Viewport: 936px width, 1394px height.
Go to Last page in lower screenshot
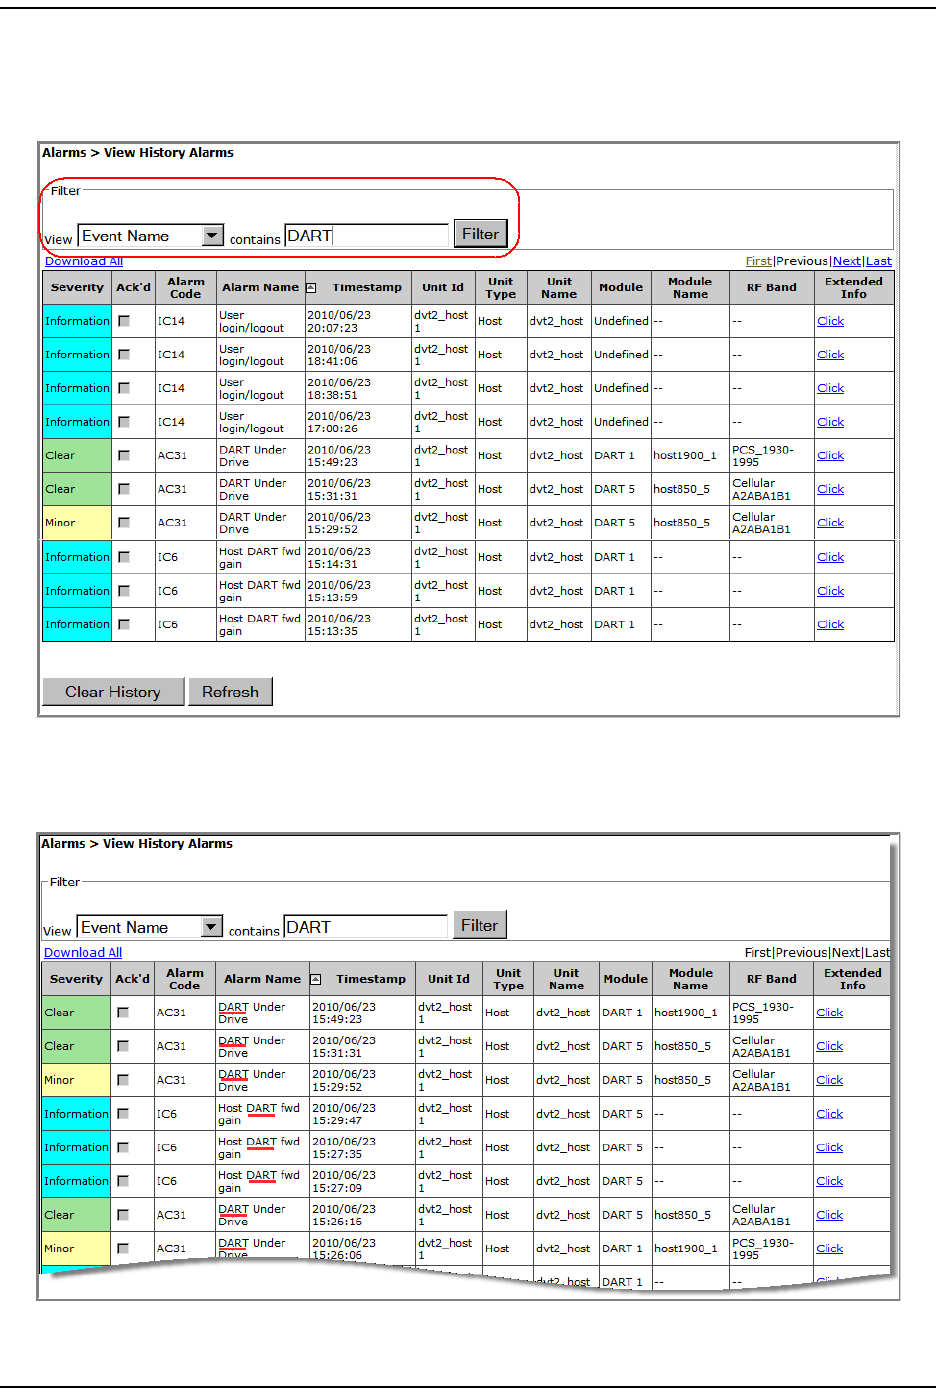pos(877,953)
